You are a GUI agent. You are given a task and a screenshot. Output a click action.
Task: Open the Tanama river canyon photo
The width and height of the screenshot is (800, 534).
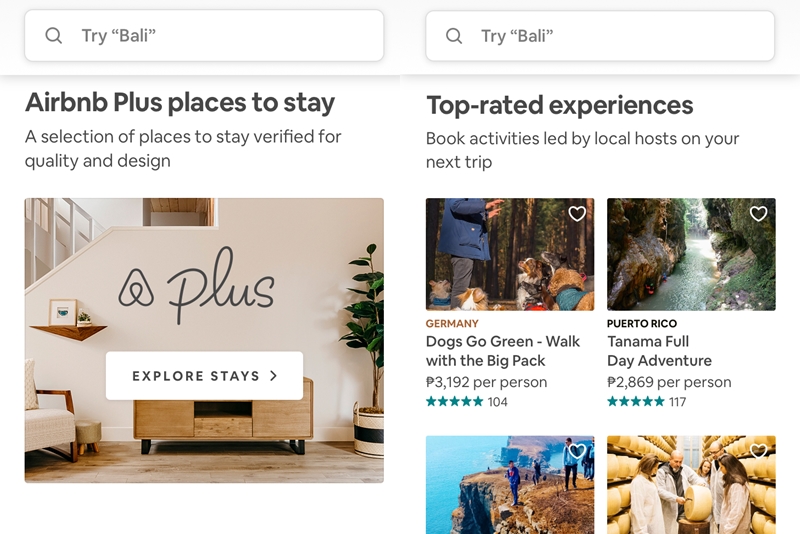(x=691, y=255)
